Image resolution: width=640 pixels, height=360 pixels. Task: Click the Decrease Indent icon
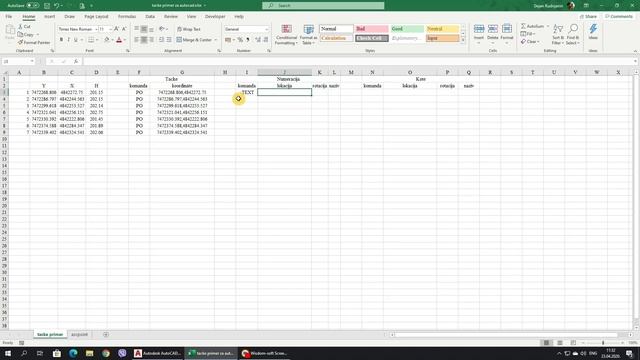click(x=161, y=40)
